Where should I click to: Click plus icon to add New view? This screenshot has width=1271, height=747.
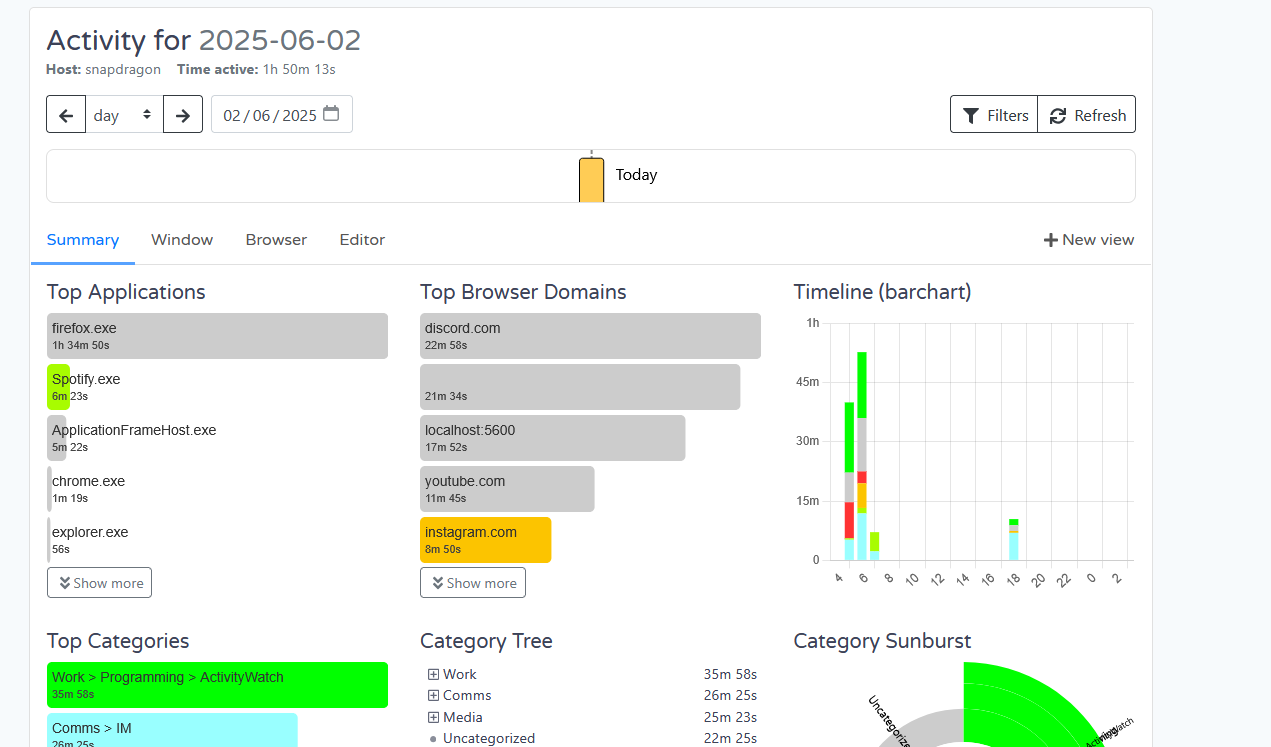click(1050, 240)
